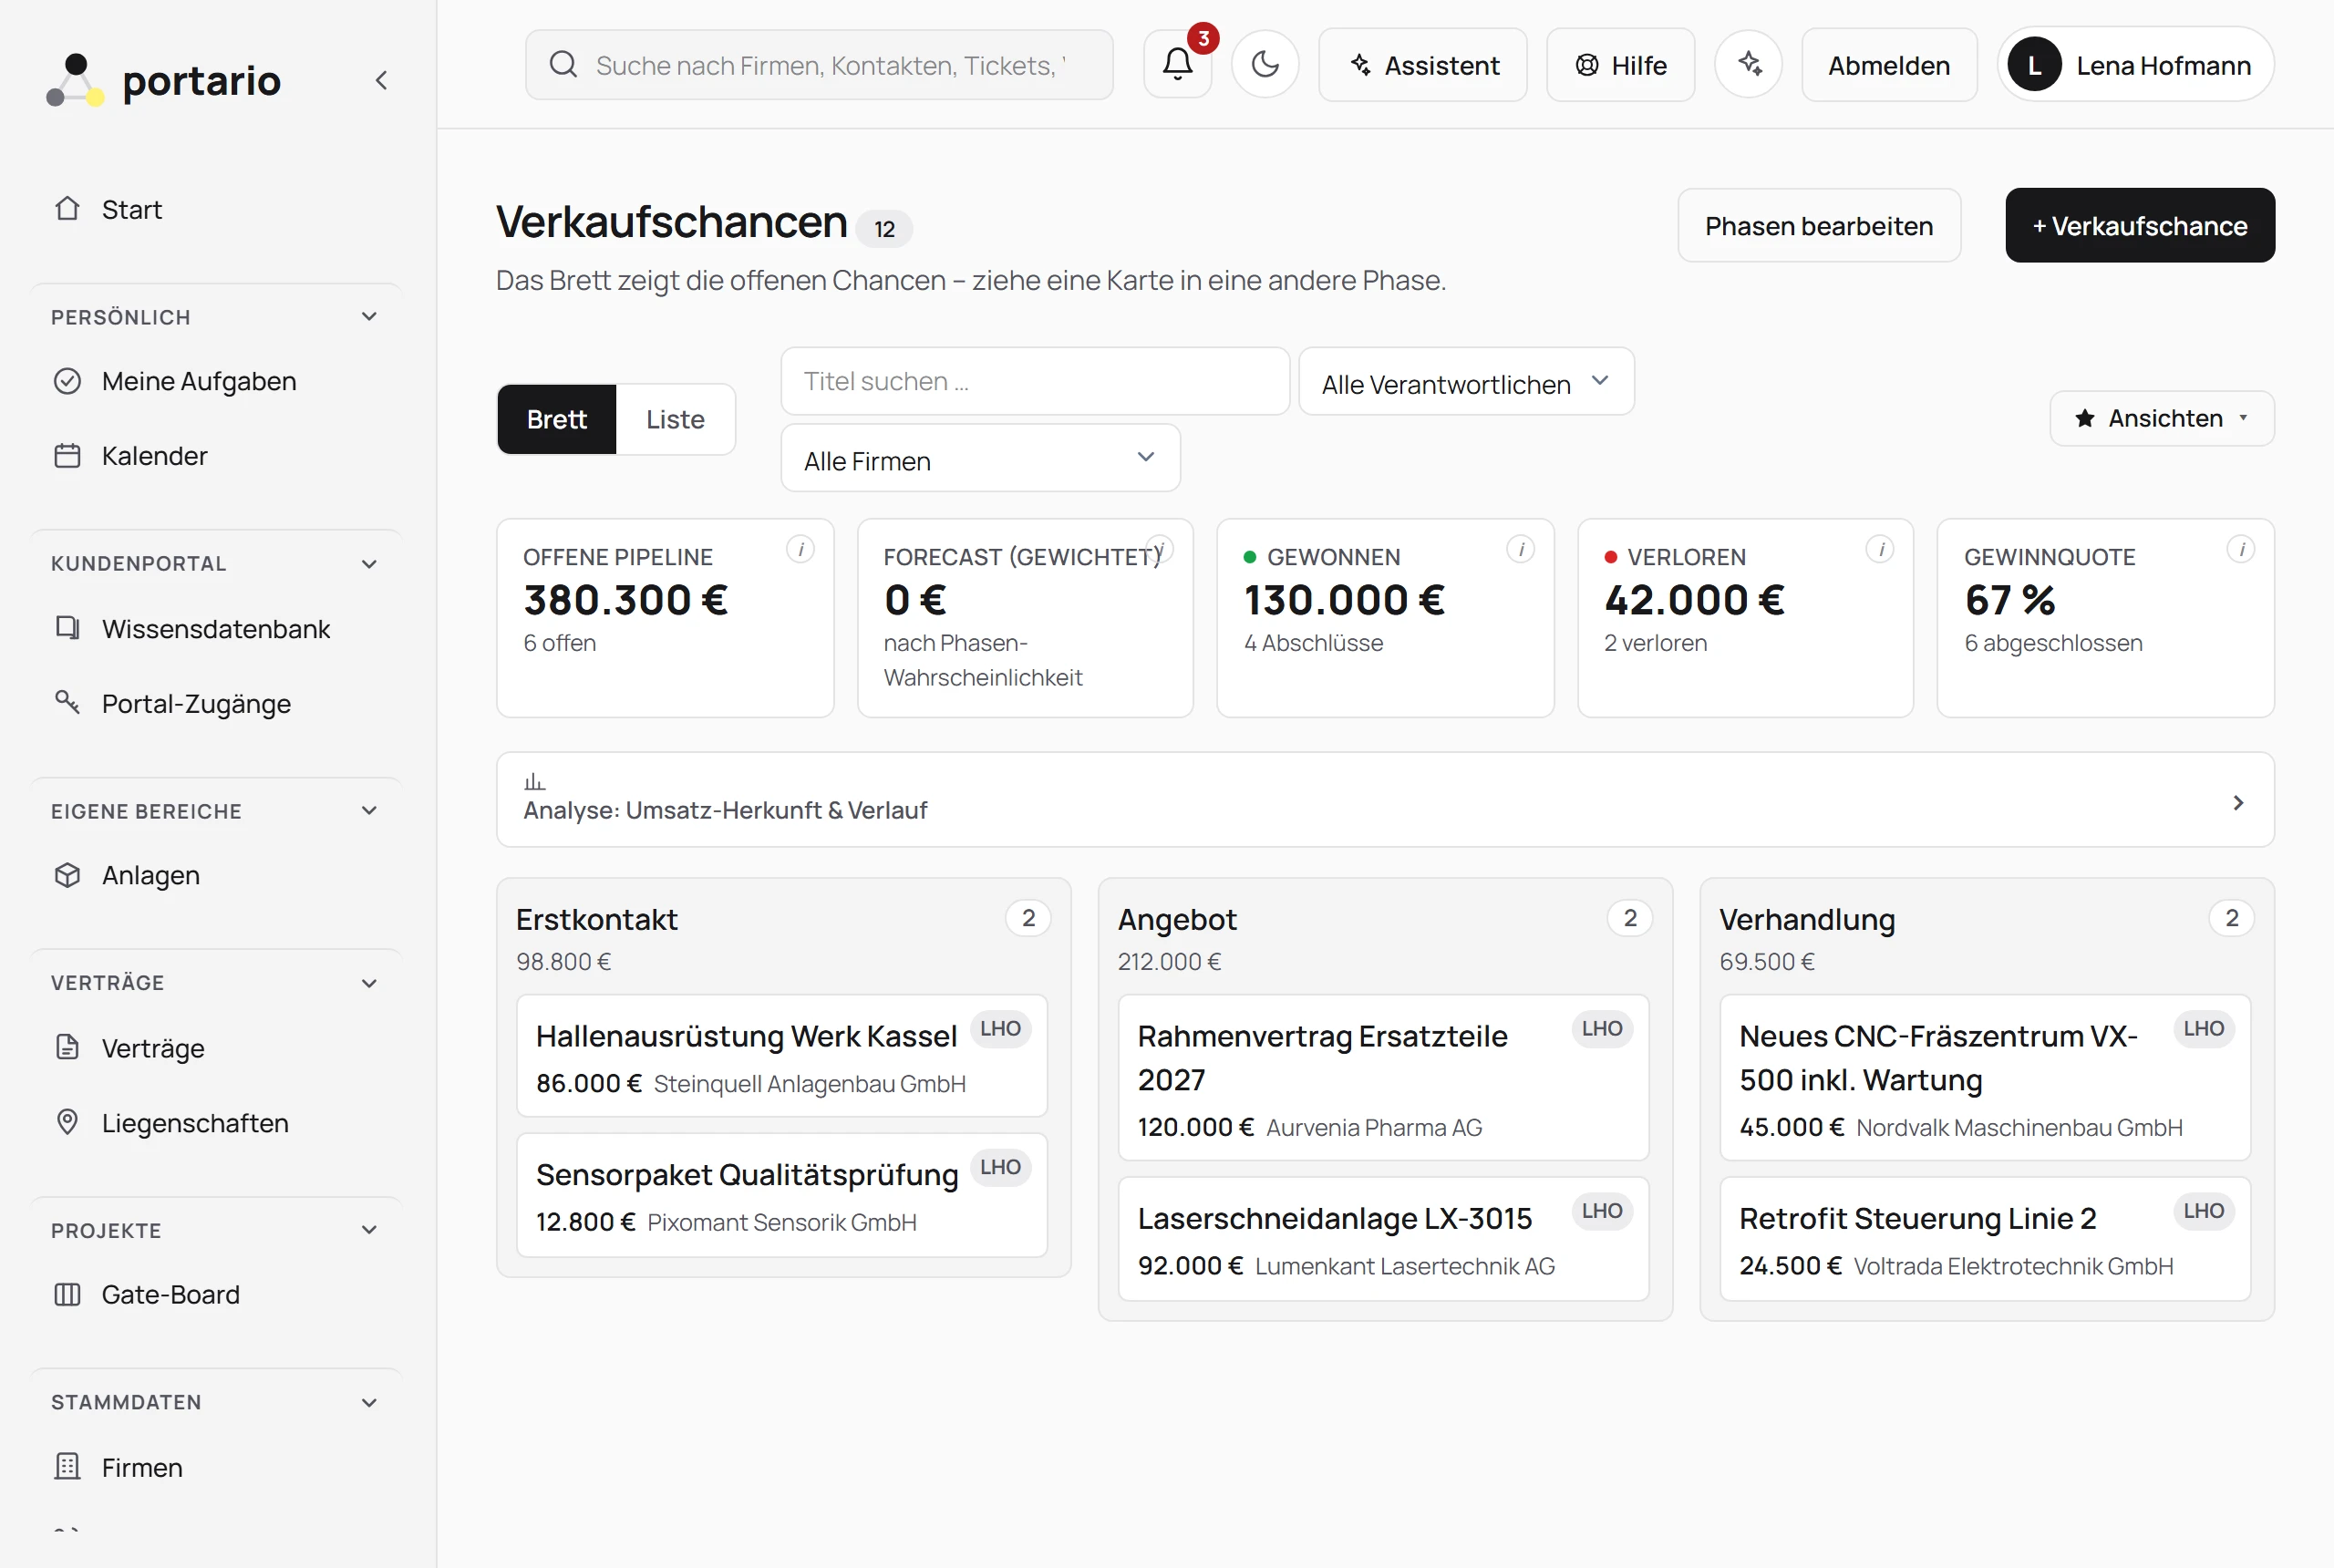Collapse the Projekte section
Screen dimensions: 2334x1568
[218, 1230]
